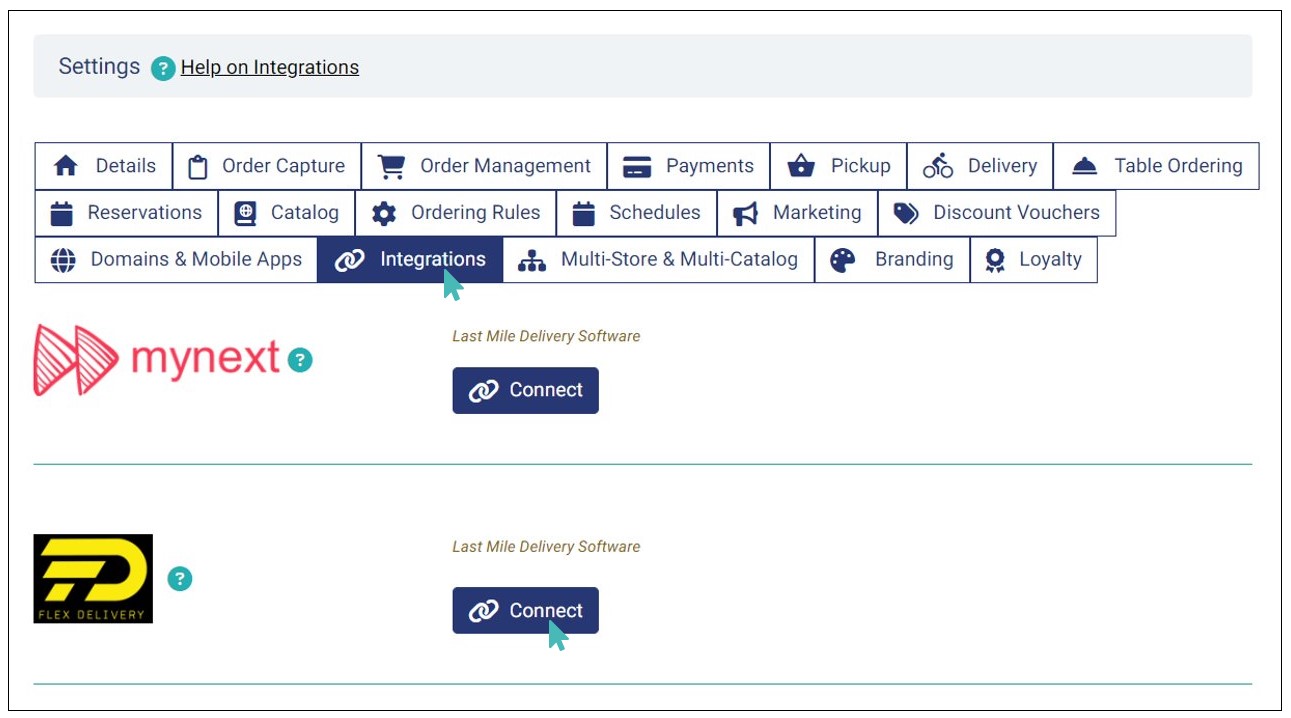
Task: Select the Payments tab
Action: coord(688,166)
